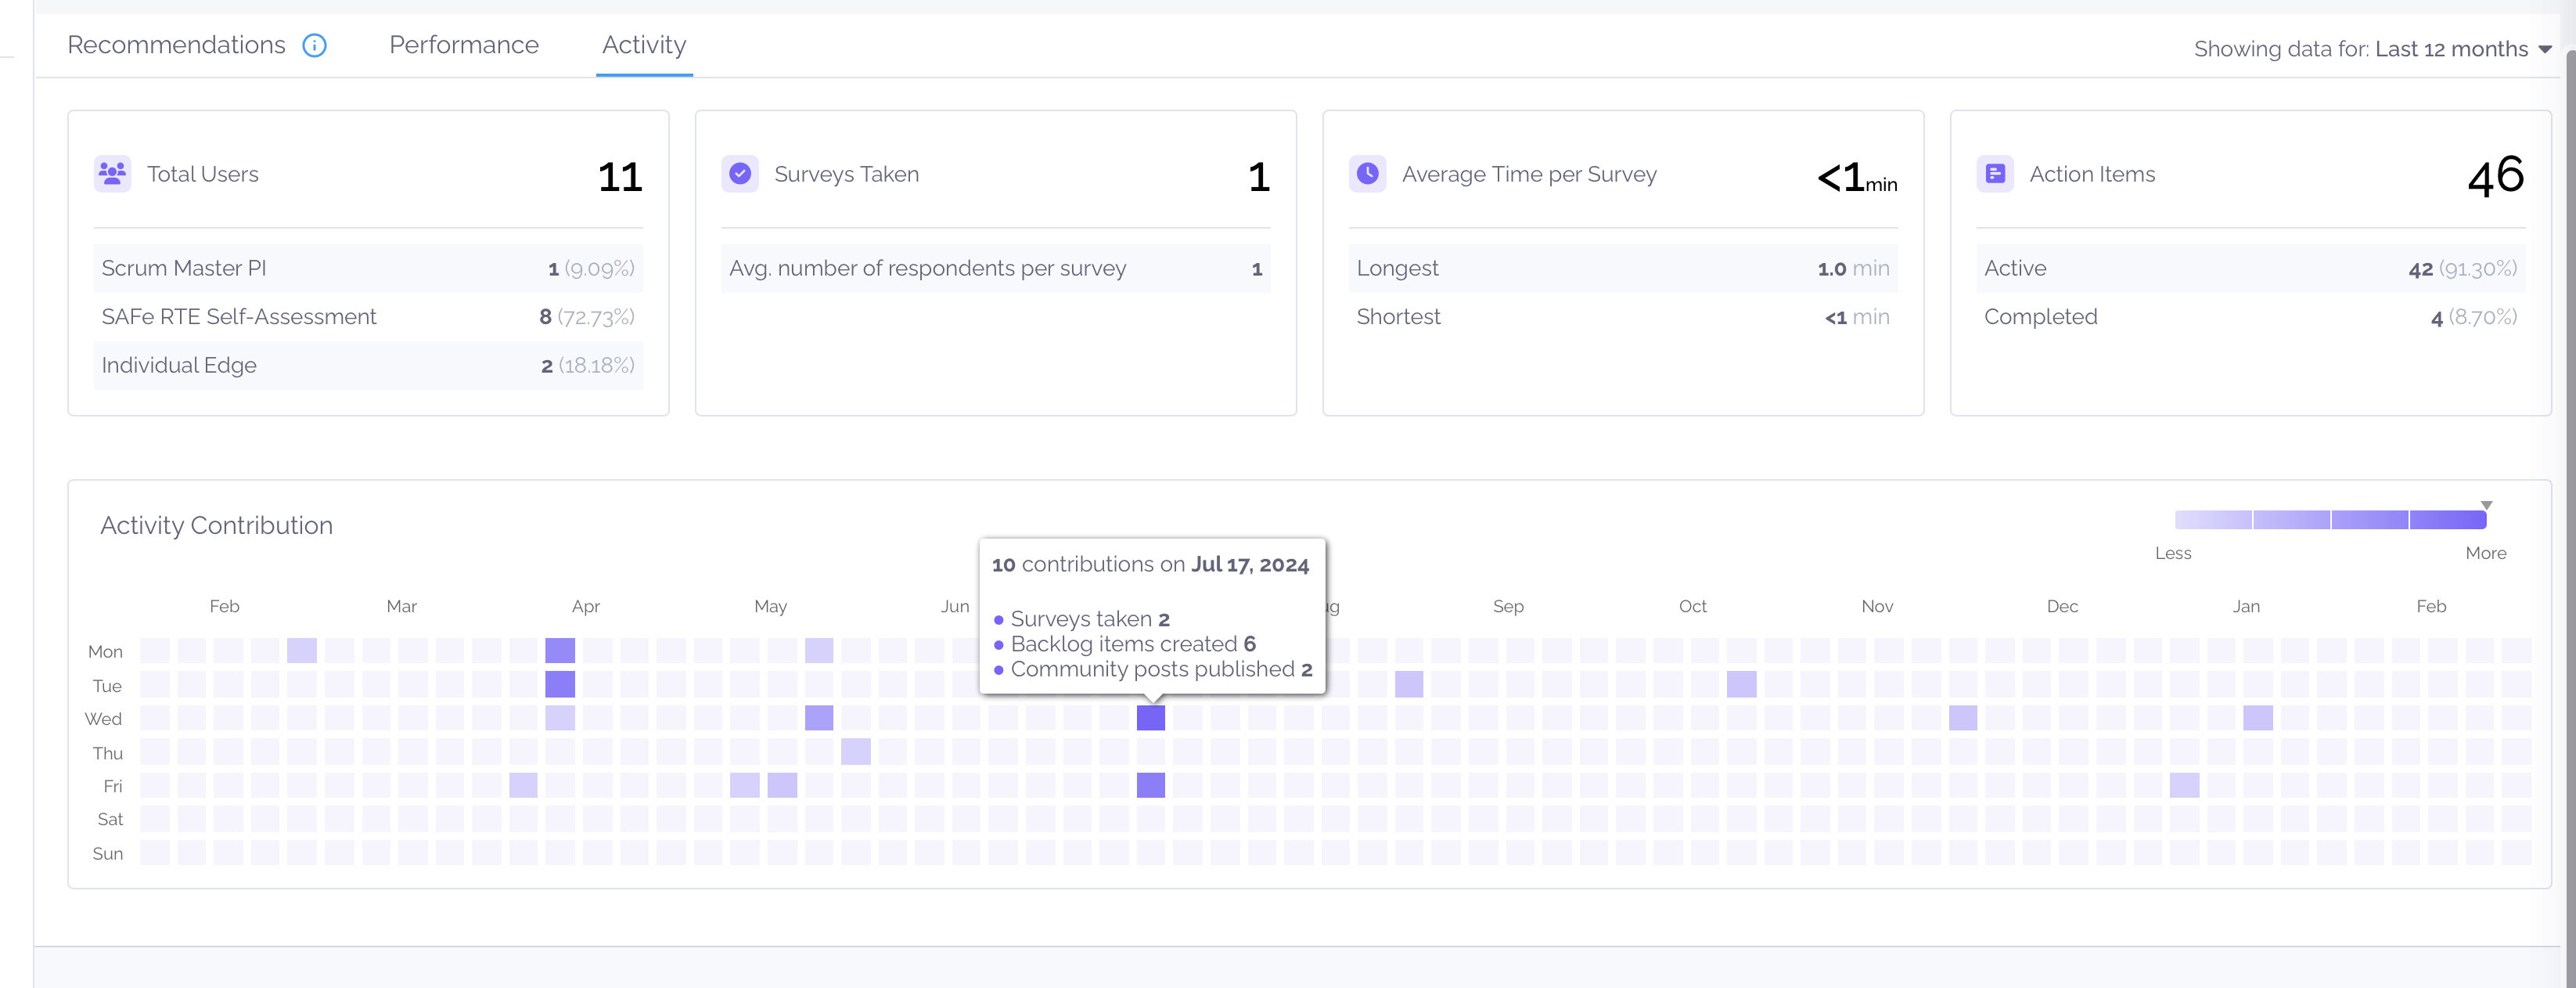Click the Nov month label
The width and height of the screenshot is (2576, 988).
1877,606
